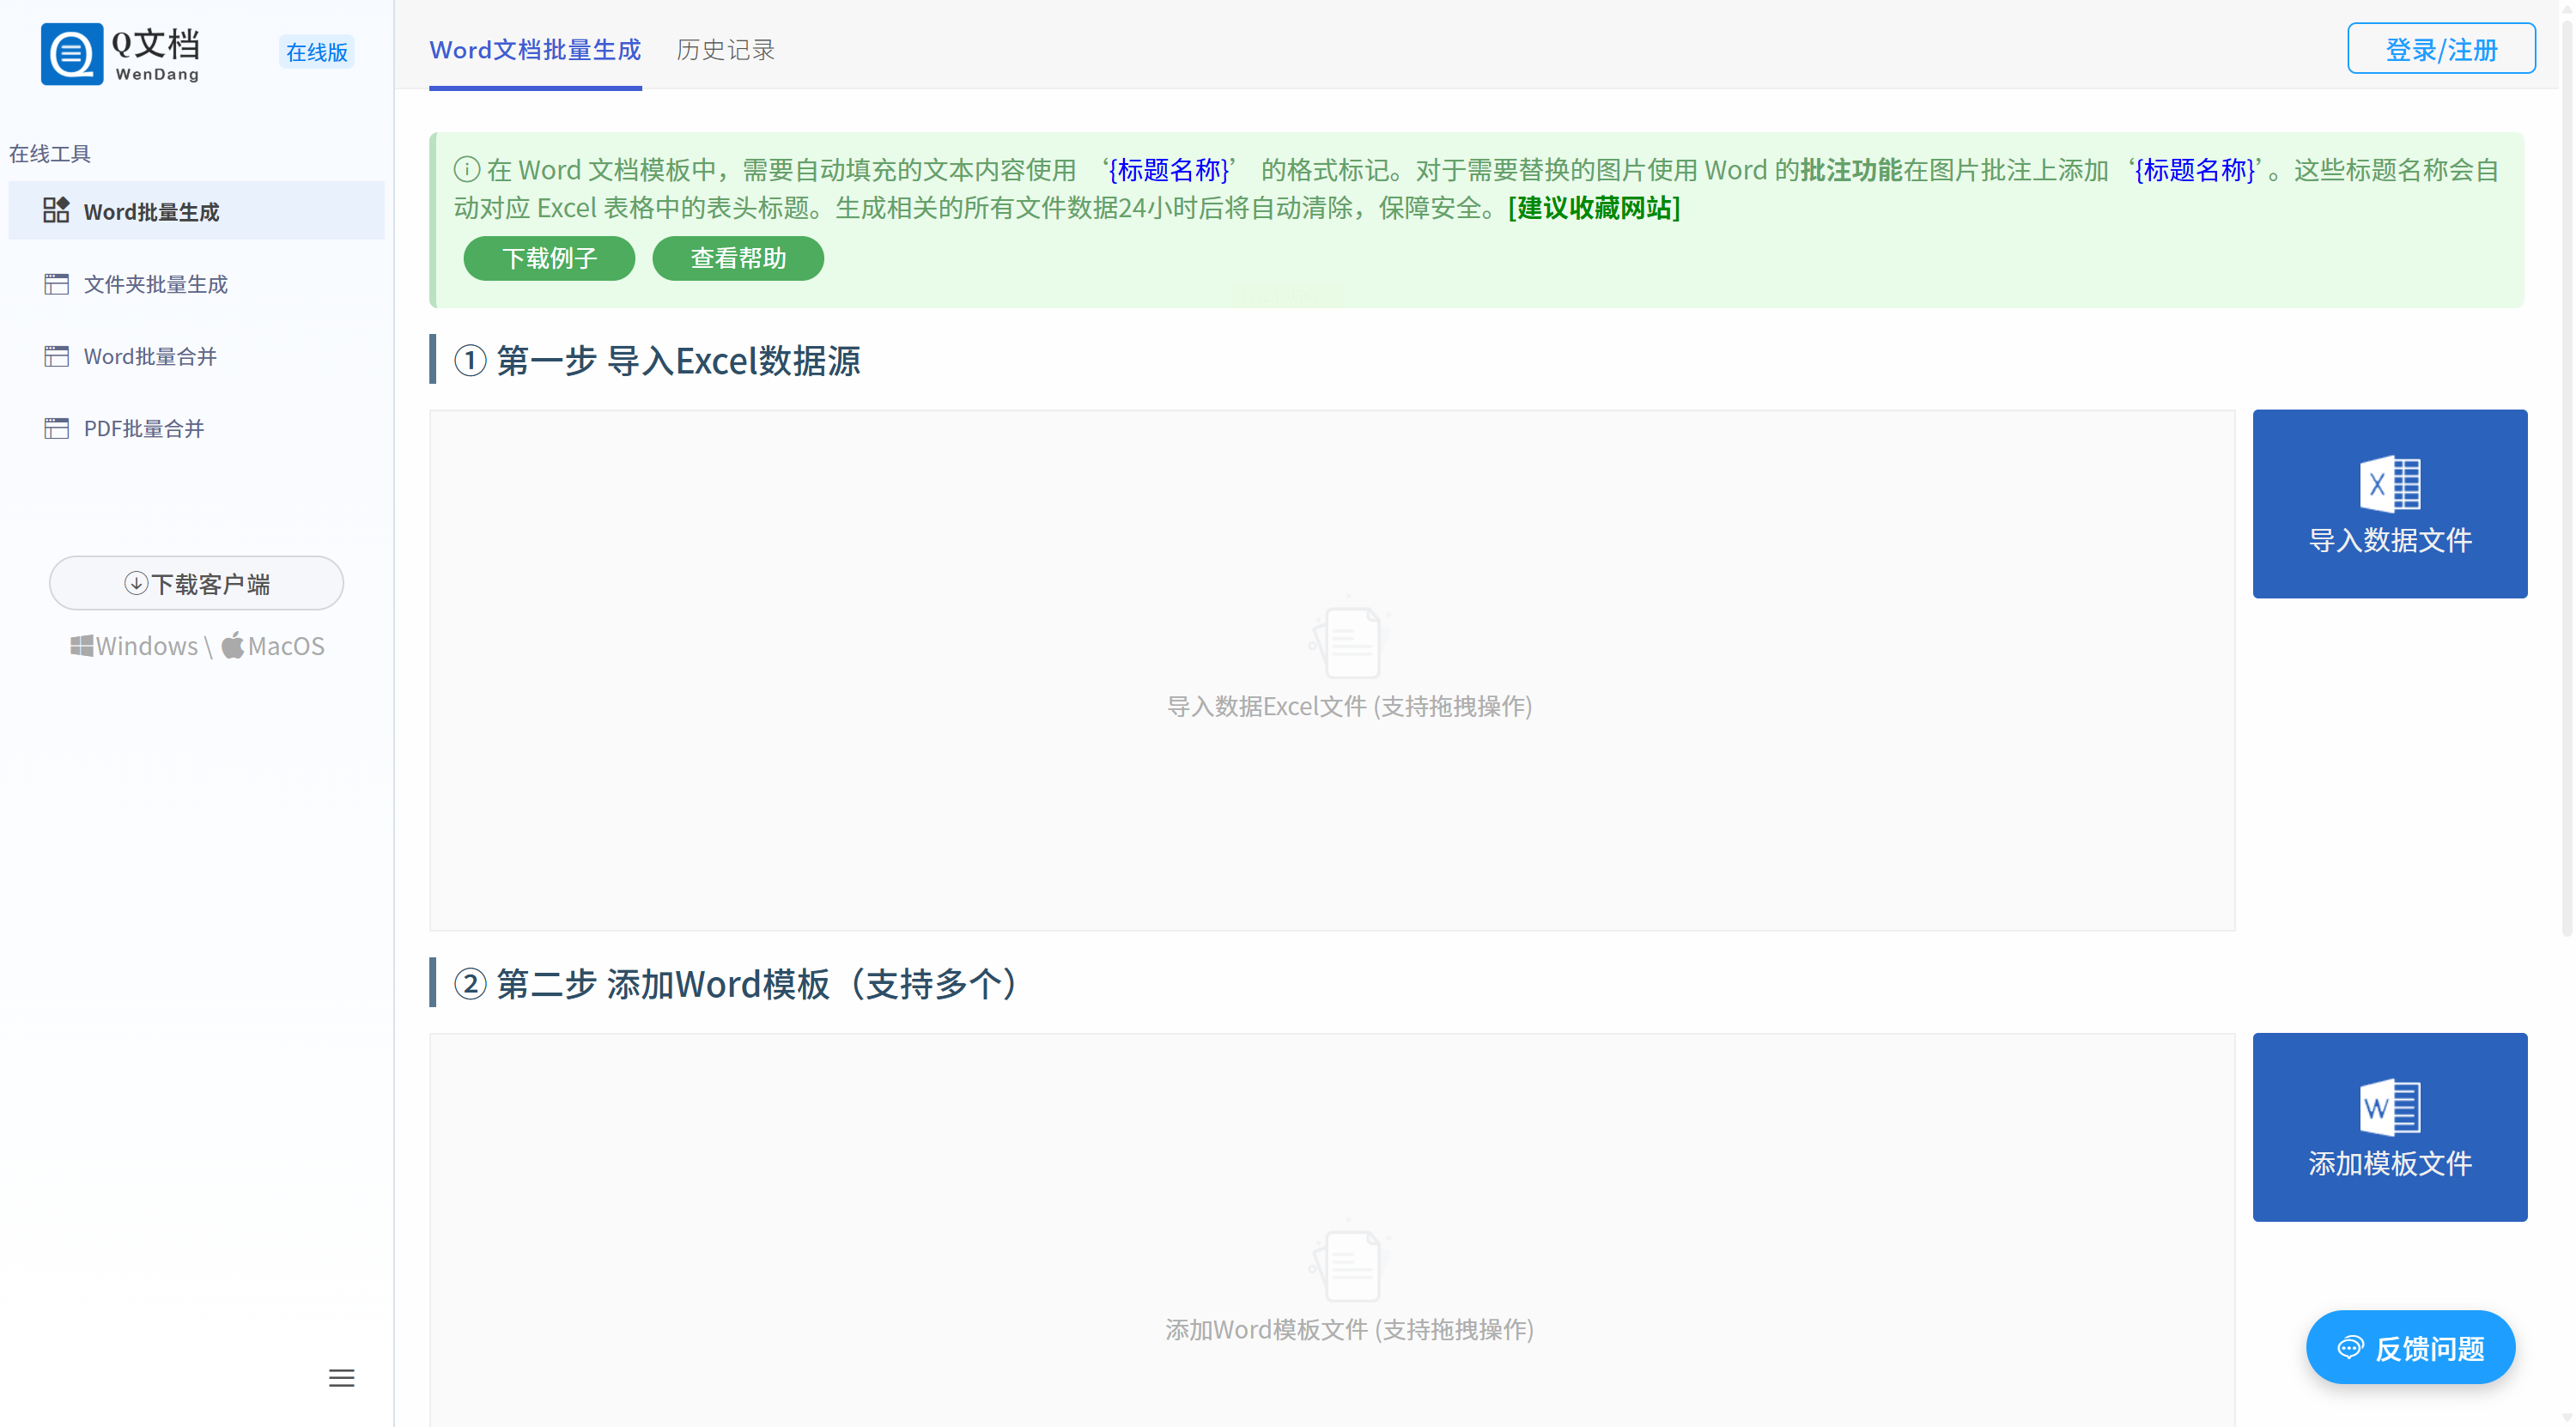
Task: Click the 文件夹批量生成 sidebar icon
Action: point(56,284)
